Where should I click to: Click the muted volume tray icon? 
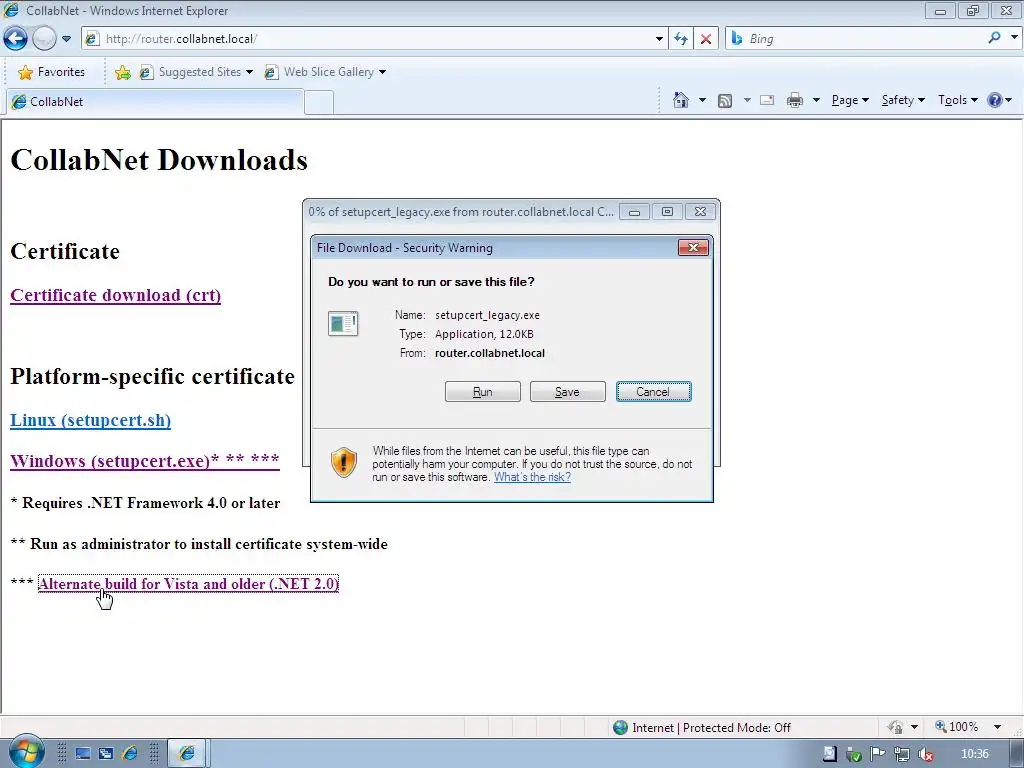point(925,754)
